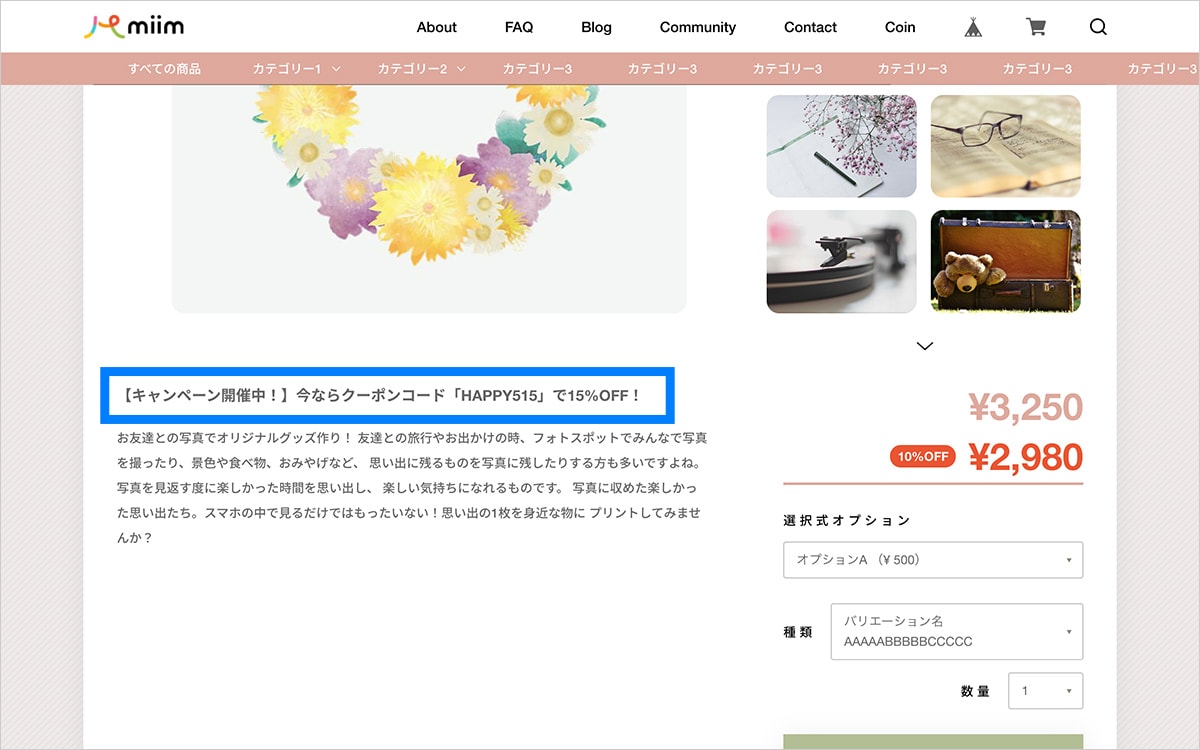The height and width of the screenshot is (750, 1200).
Task: Open the FAQ page
Action: pyautogui.click(x=519, y=27)
